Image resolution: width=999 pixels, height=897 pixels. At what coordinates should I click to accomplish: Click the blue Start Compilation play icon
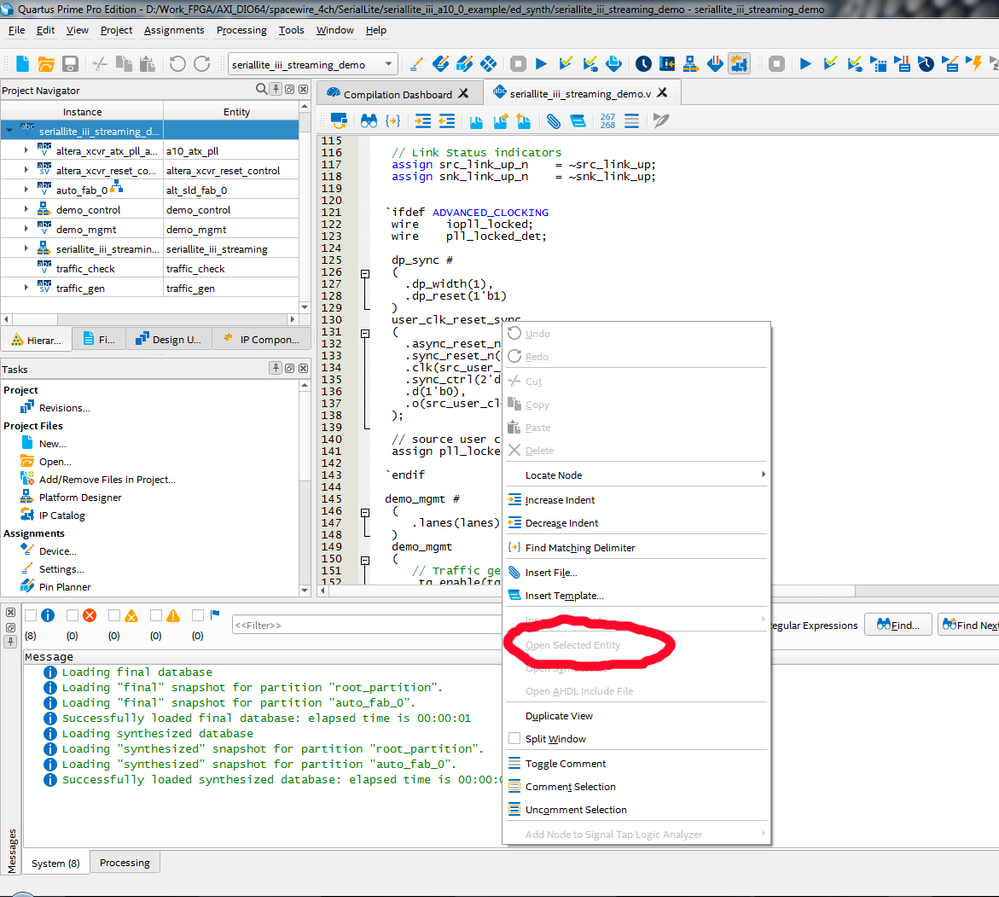click(x=541, y=64)
